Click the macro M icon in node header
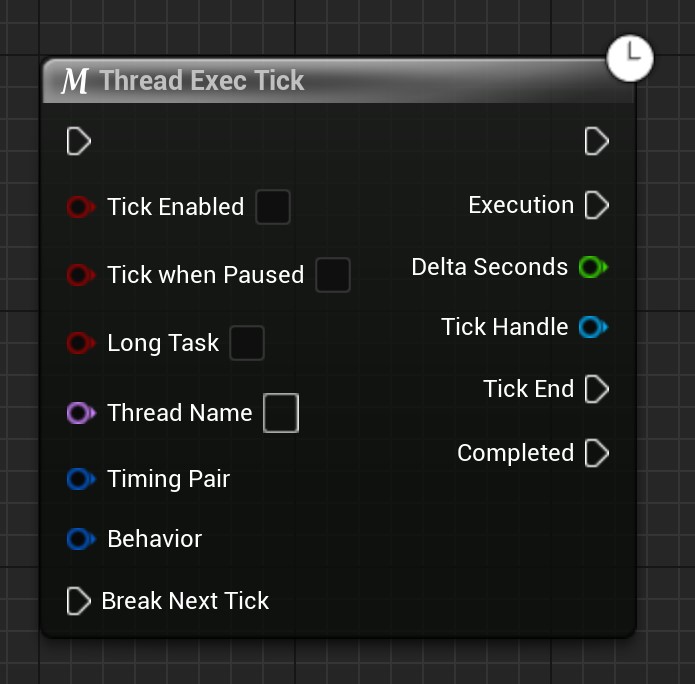Image resolution: width=695 pixels, height=684 pixels. pos(75,81)
